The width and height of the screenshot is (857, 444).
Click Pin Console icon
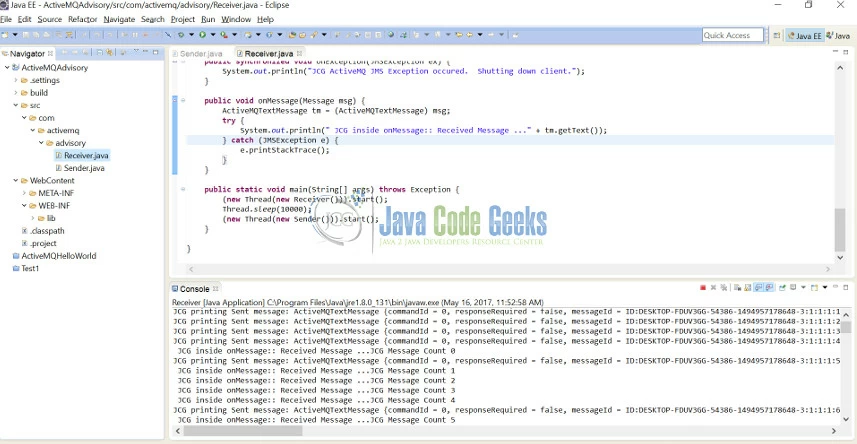click(783, 288)
